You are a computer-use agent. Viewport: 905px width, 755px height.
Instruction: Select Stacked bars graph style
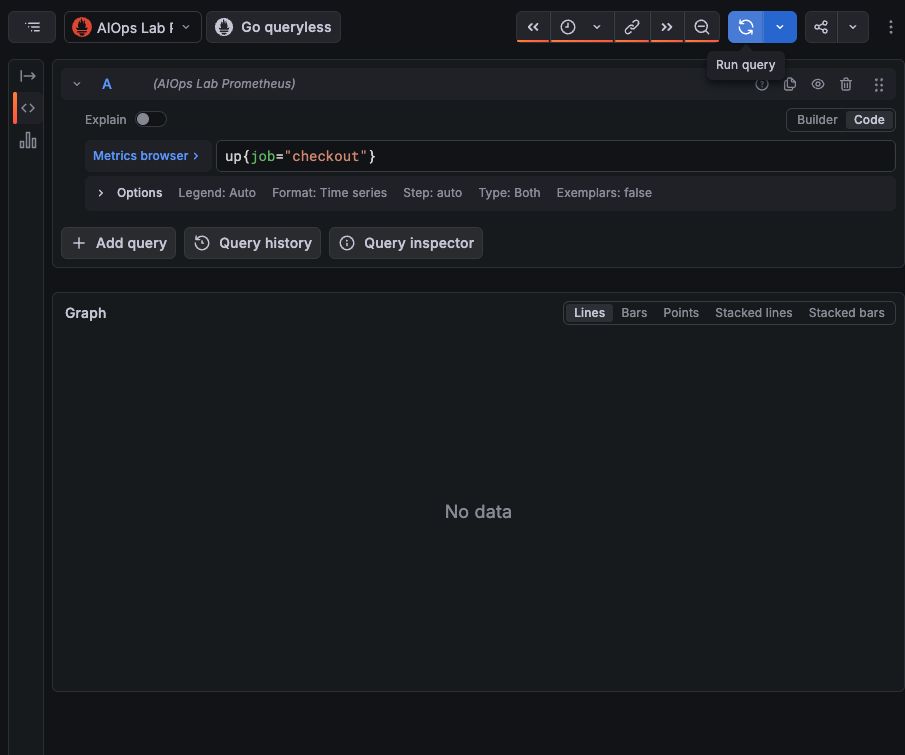tap(846, 313)
